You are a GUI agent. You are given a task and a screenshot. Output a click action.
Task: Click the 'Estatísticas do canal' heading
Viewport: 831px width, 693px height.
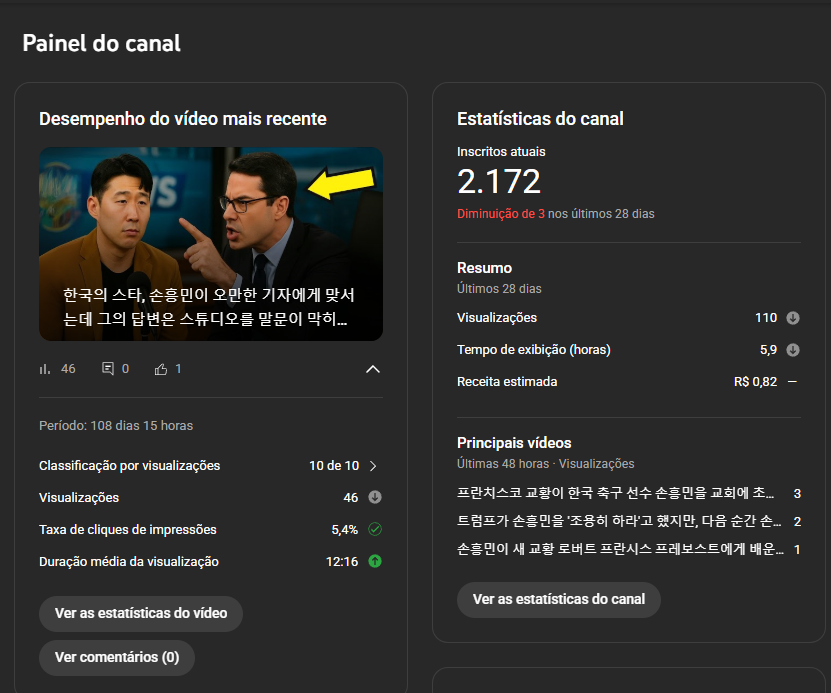point(540,119)
